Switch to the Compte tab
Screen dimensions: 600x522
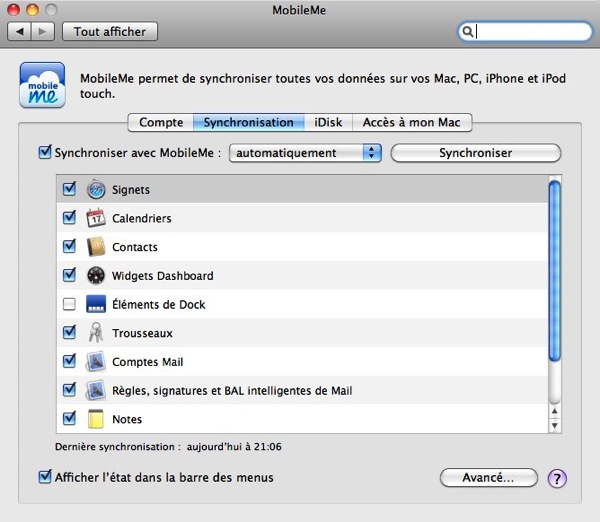point(161,122)
